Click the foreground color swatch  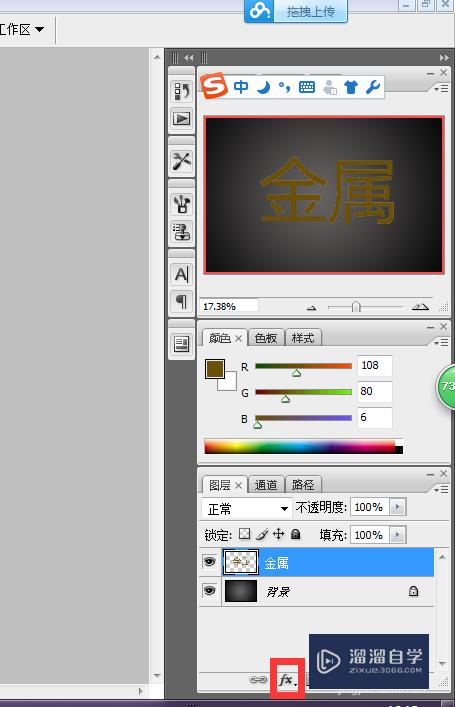tap(215, 368)
